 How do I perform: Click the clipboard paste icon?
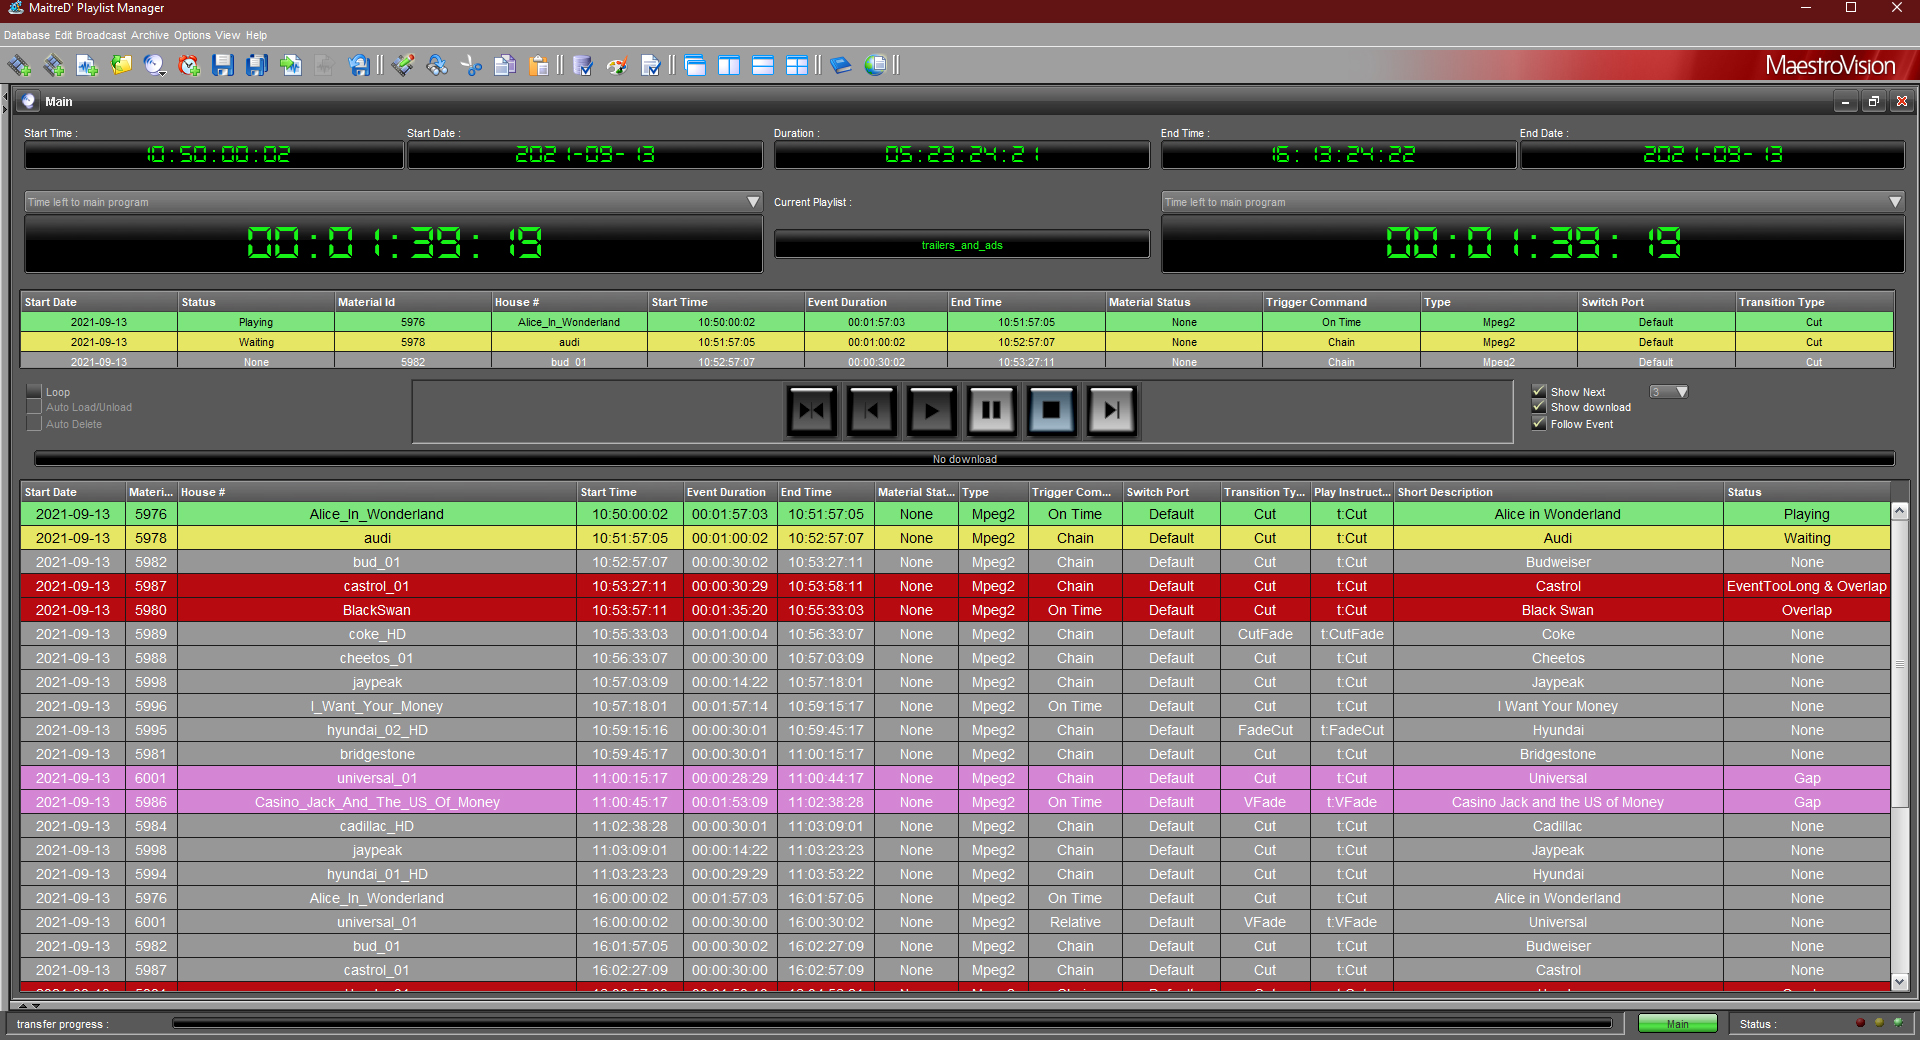[539, 66]
